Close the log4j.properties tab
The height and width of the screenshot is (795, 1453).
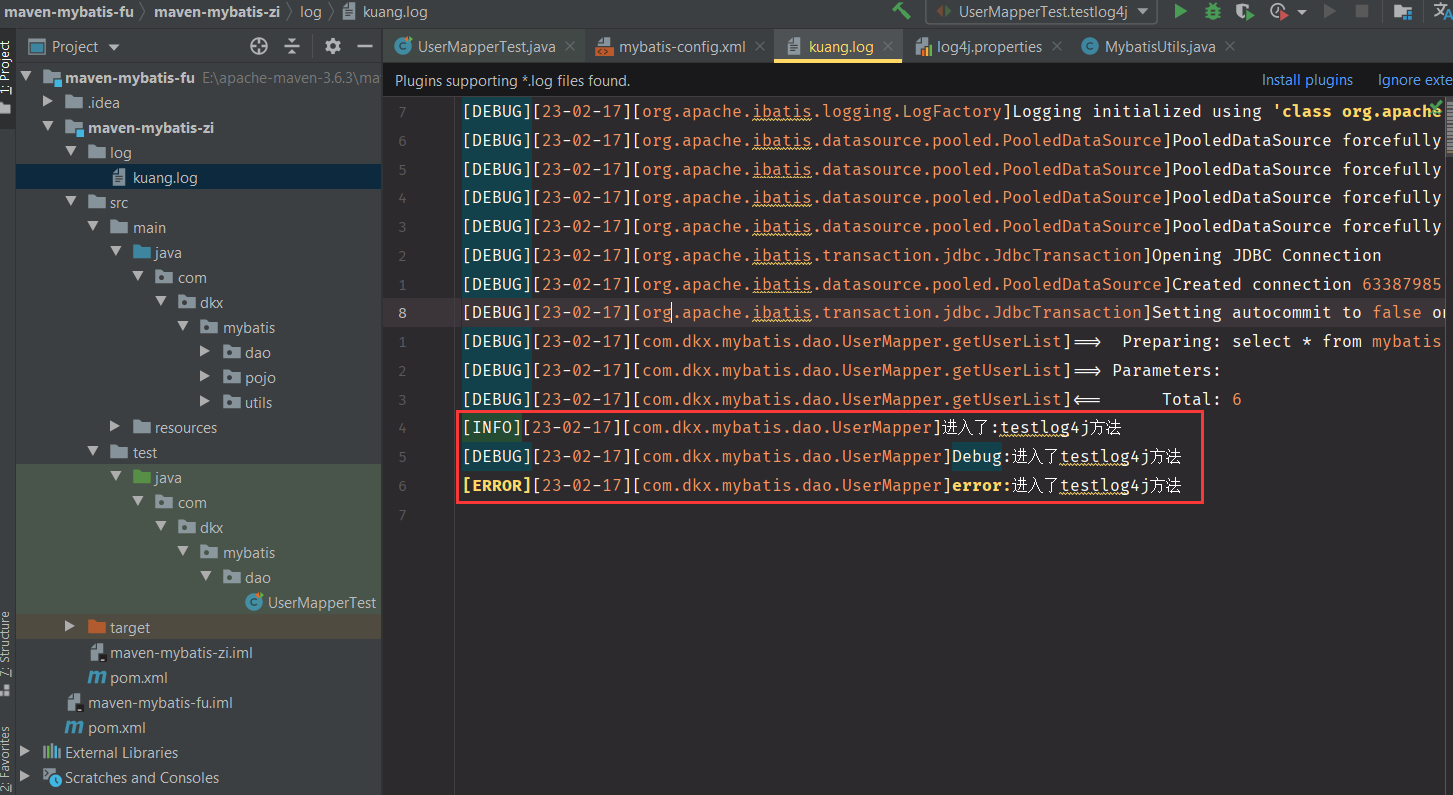pyautogui.click(x=1056, y=47)
